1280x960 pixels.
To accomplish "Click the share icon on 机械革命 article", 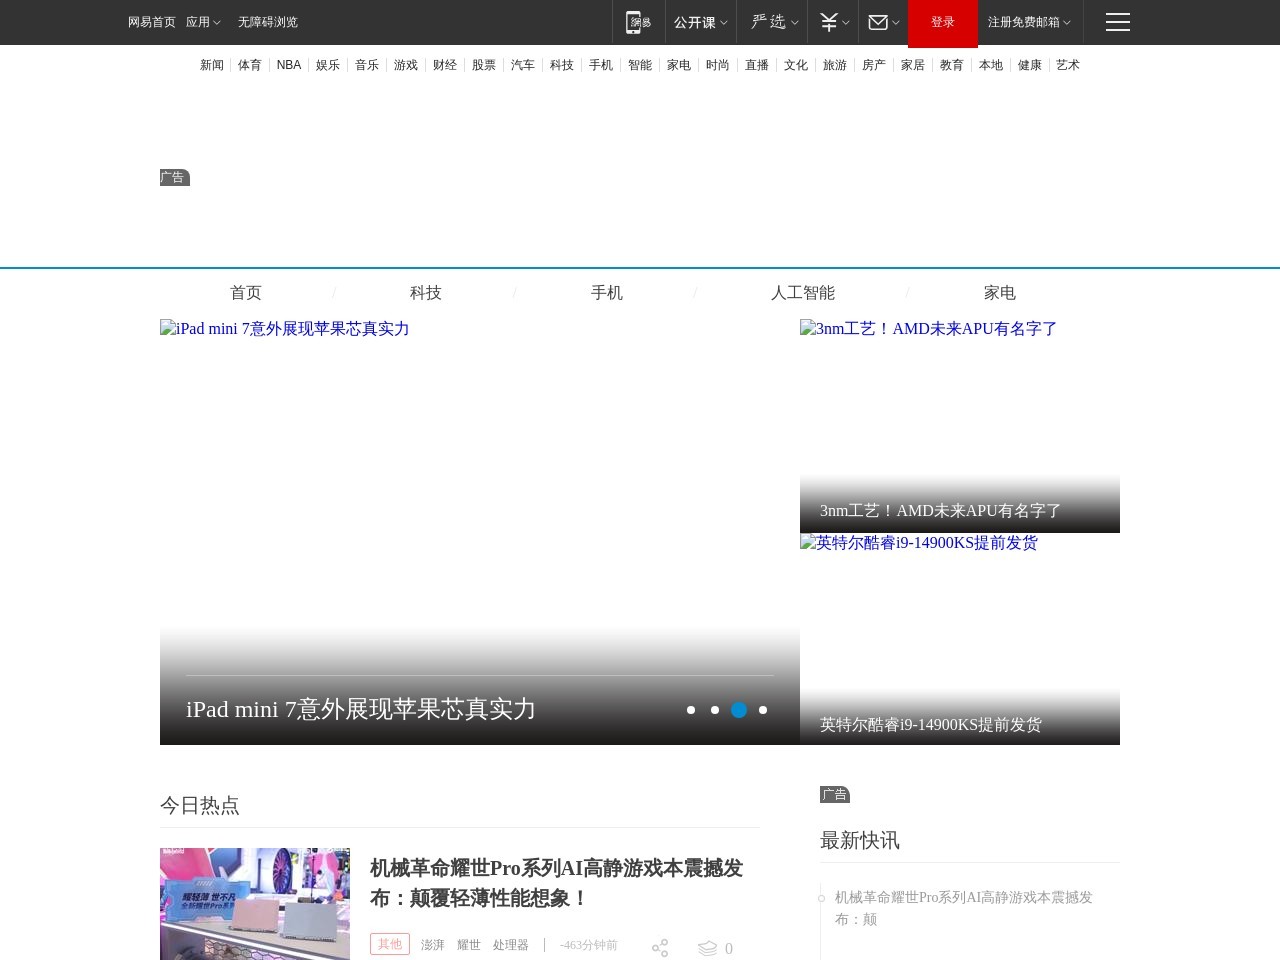I will [660, 947].
